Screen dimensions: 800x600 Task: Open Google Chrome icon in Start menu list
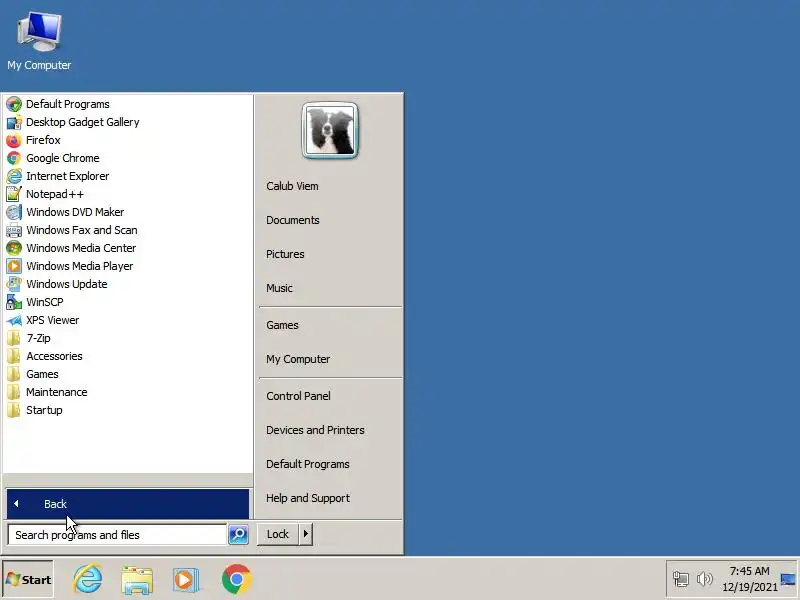(14, 158)
